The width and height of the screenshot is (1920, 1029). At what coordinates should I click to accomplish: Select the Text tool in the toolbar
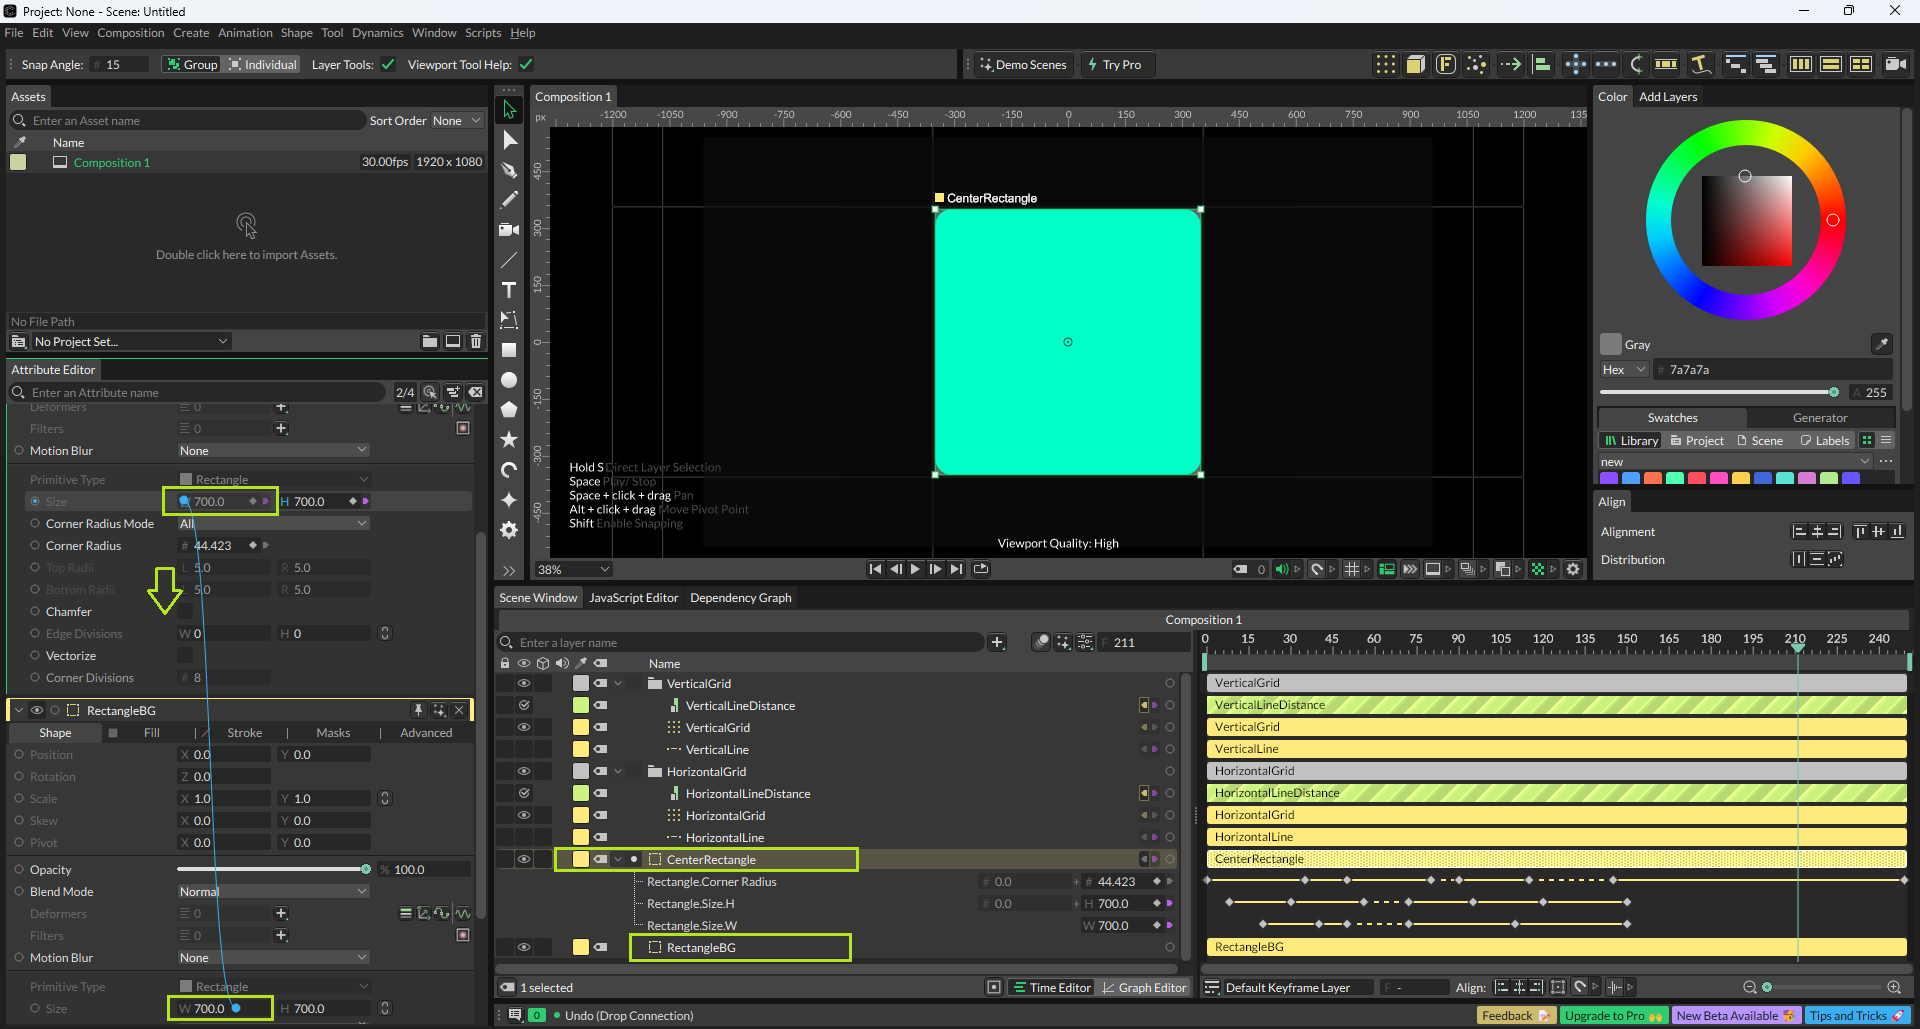pyautogui.click(x=509, y=290)
